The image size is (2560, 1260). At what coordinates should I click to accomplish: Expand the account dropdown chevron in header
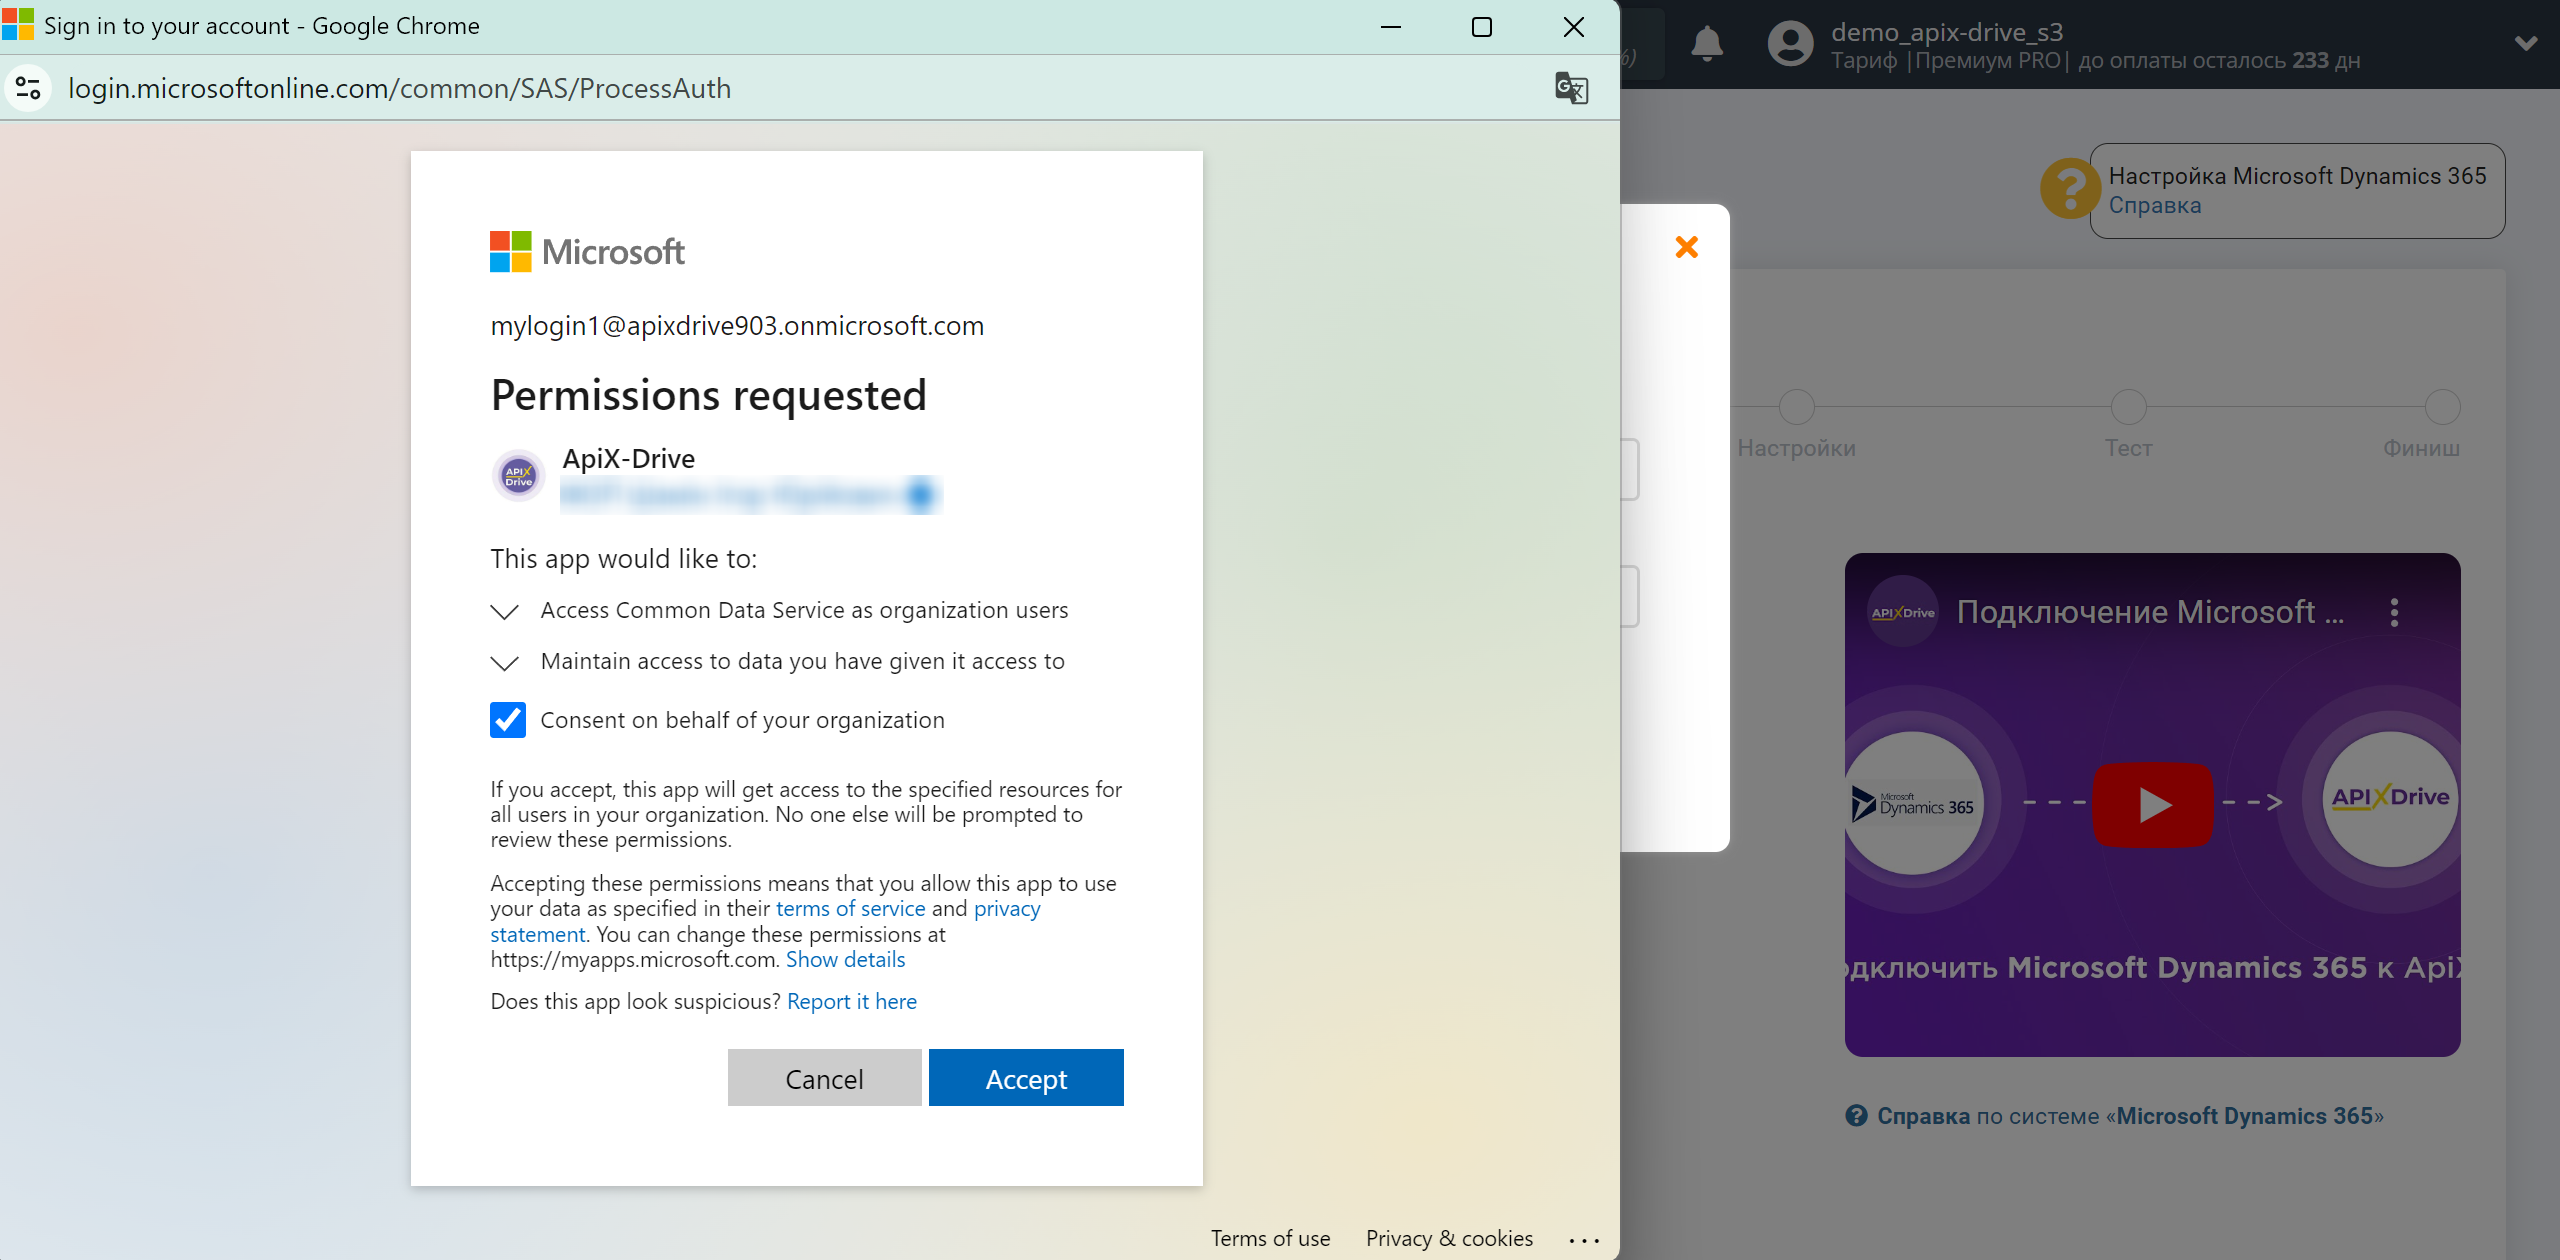(2526, 43)
